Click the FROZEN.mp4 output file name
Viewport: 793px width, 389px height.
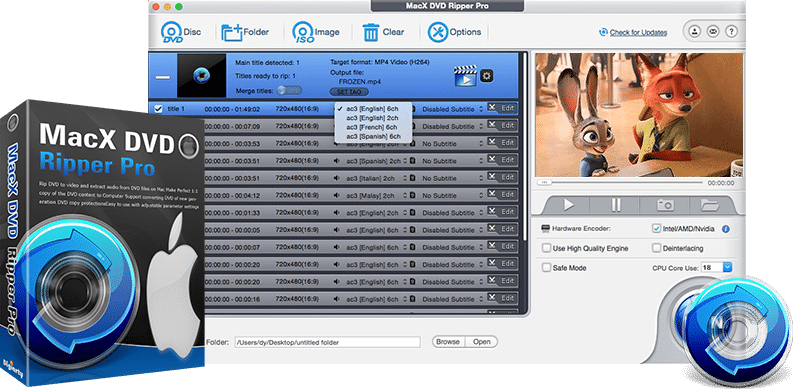point(360,81)
